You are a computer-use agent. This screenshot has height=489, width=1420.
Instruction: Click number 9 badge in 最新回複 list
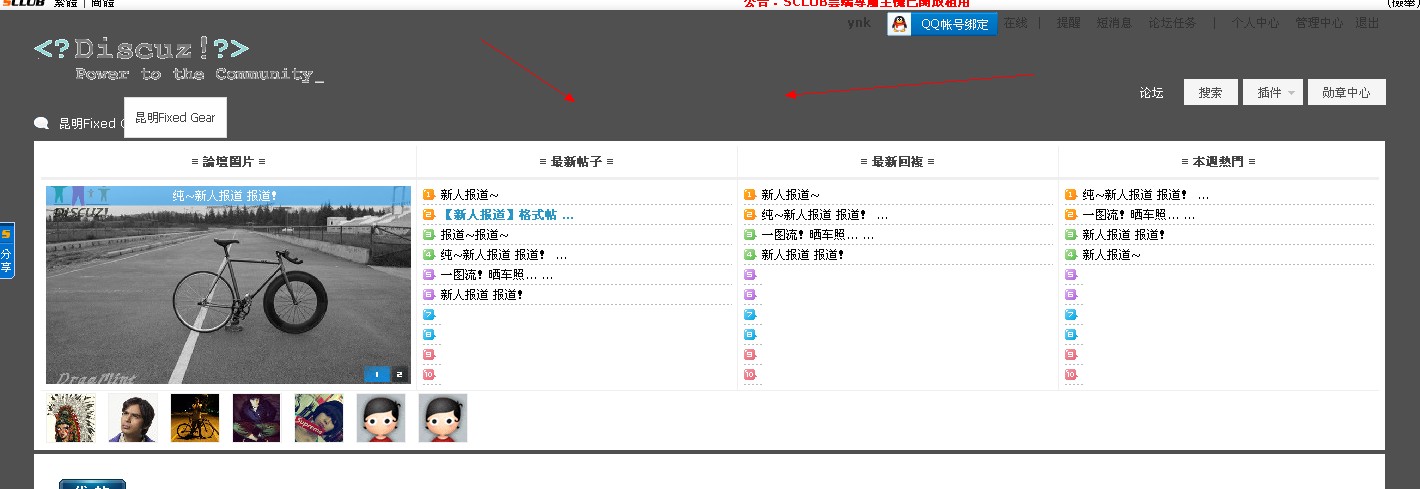point(749,355)
